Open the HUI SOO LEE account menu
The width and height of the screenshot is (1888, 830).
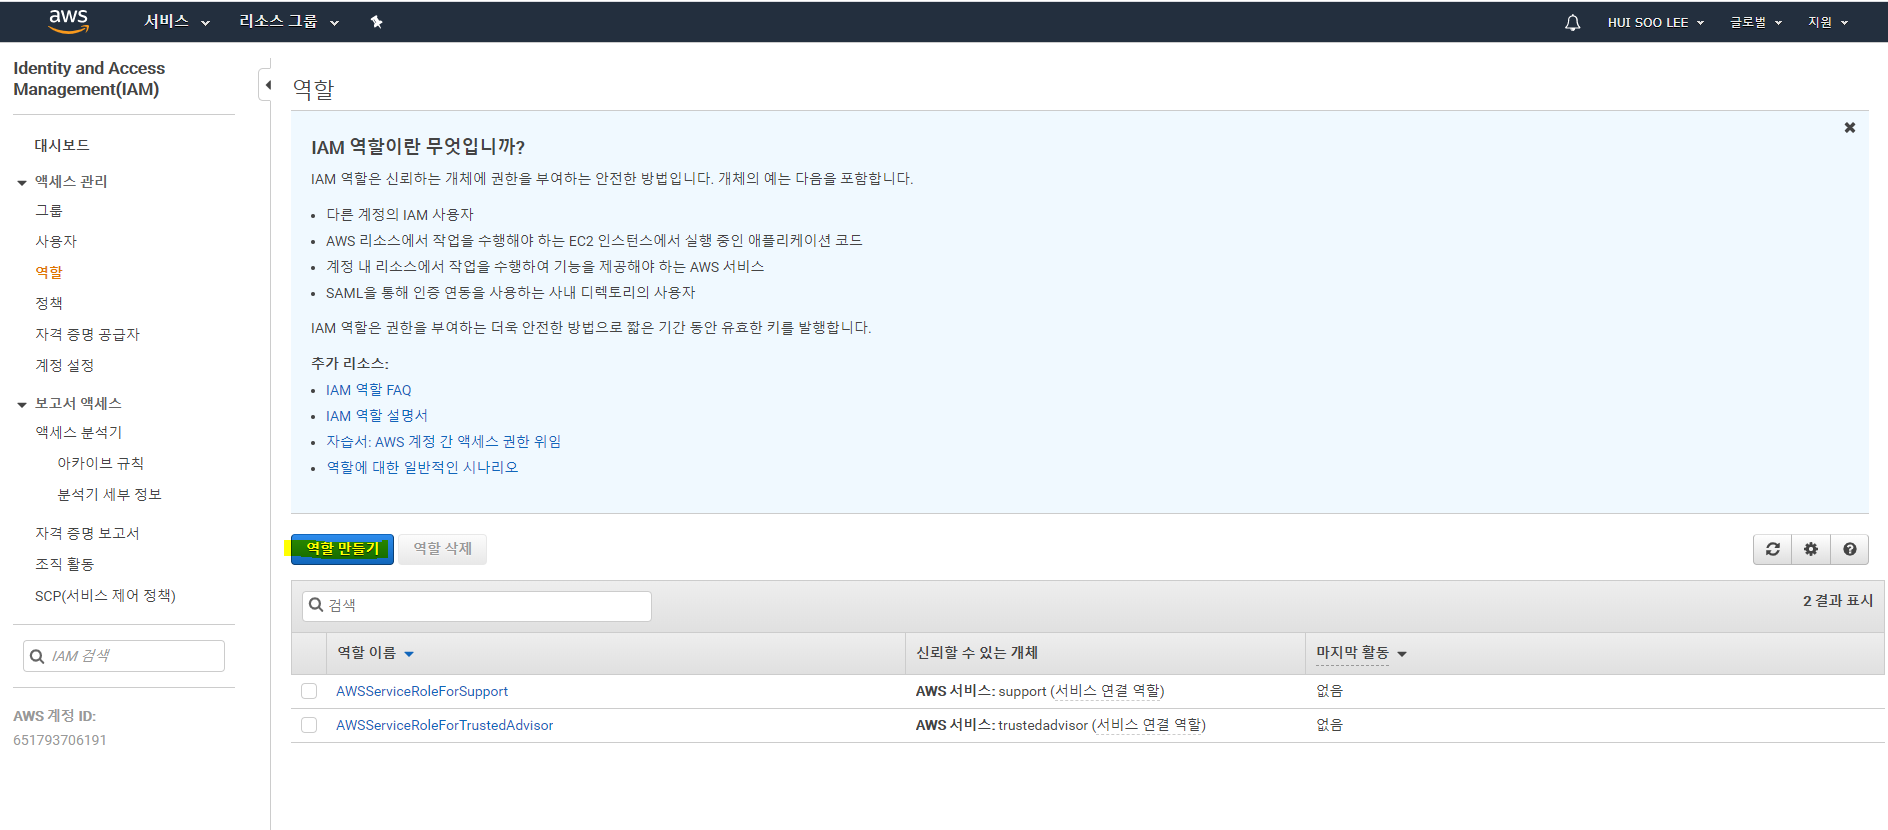pos(1655,22)
